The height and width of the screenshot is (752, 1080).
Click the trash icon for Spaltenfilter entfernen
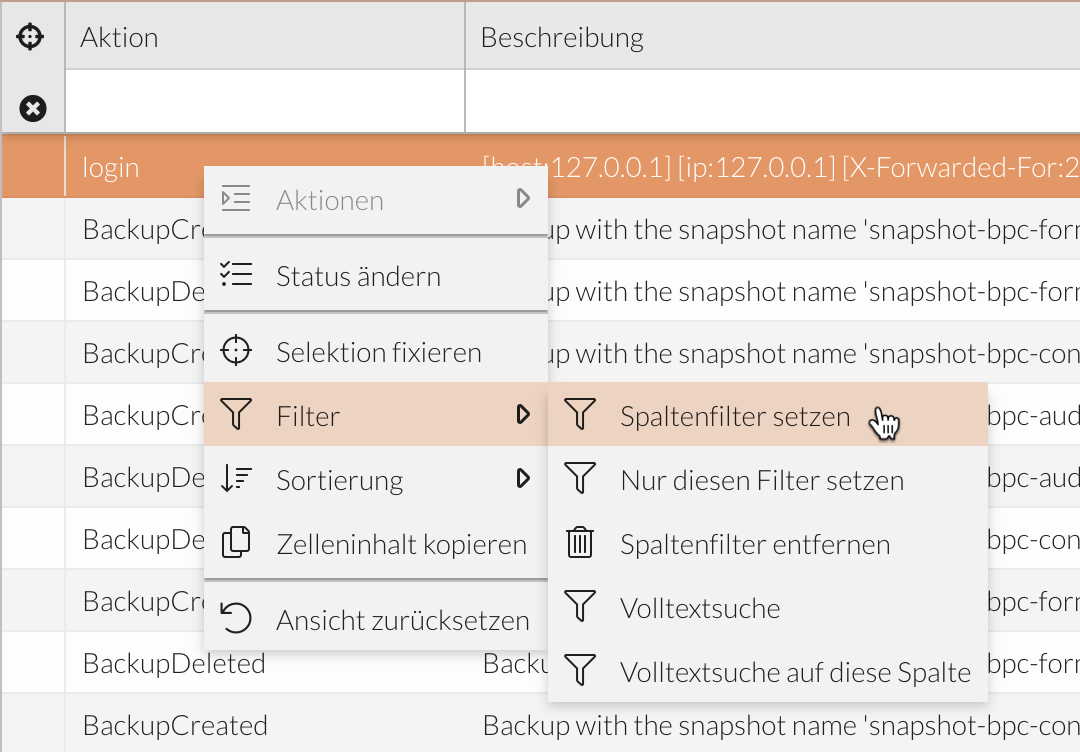[x=580, y=543]
